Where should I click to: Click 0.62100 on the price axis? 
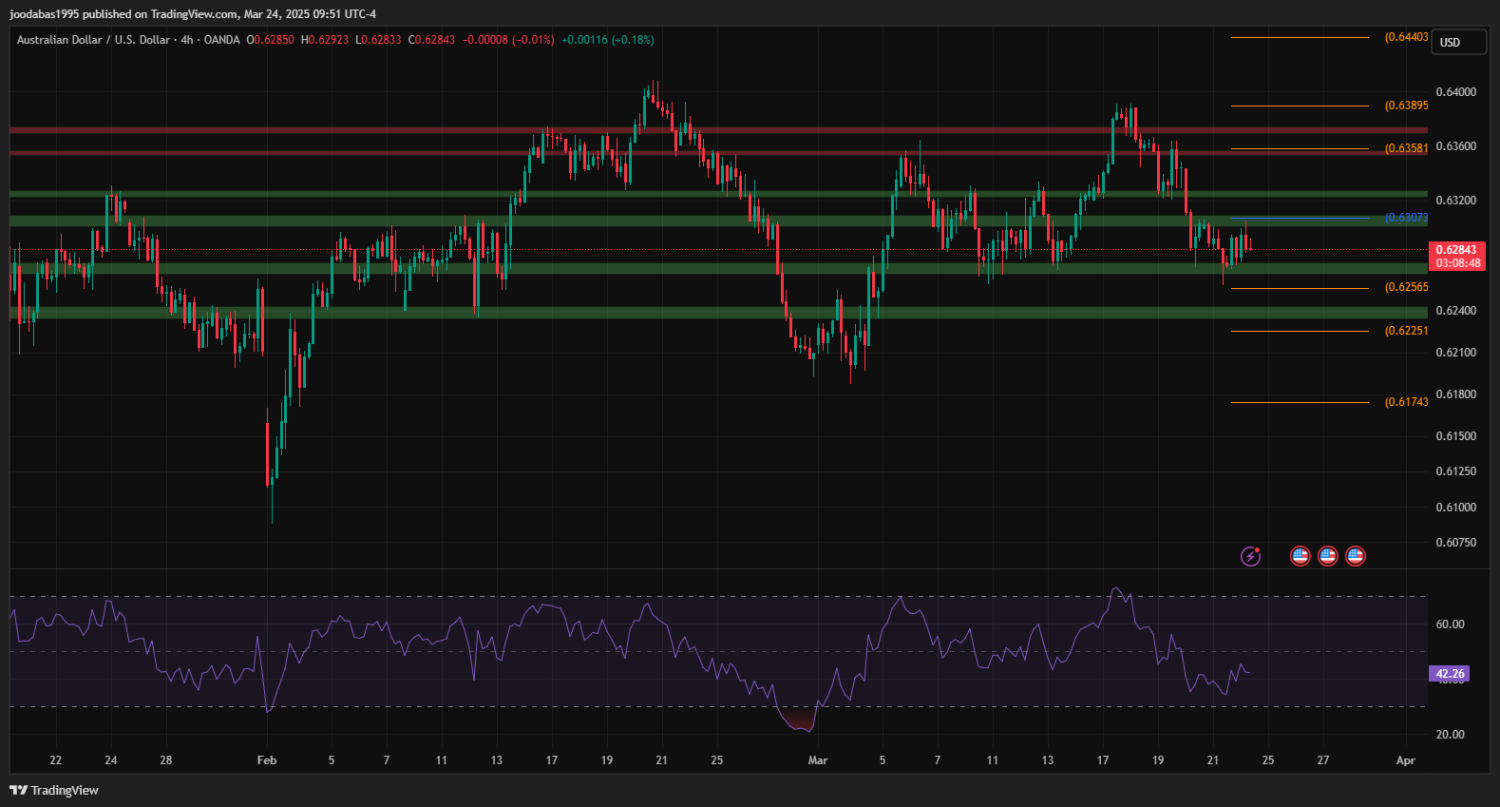pyautogui.click(x=1455, y=352)
